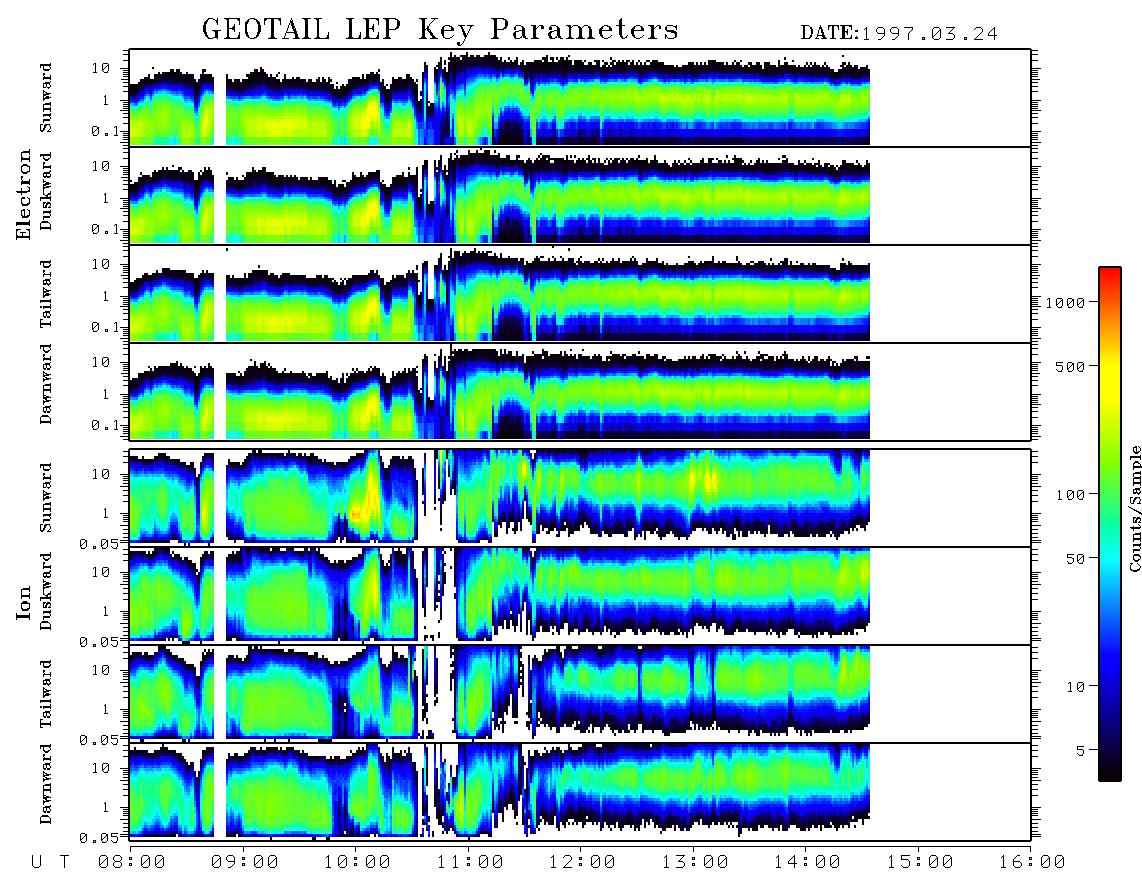The width and height of the screenshot is (1142, 880).
Task: Click the 14:00 time tick label
Action: (807, 863)
